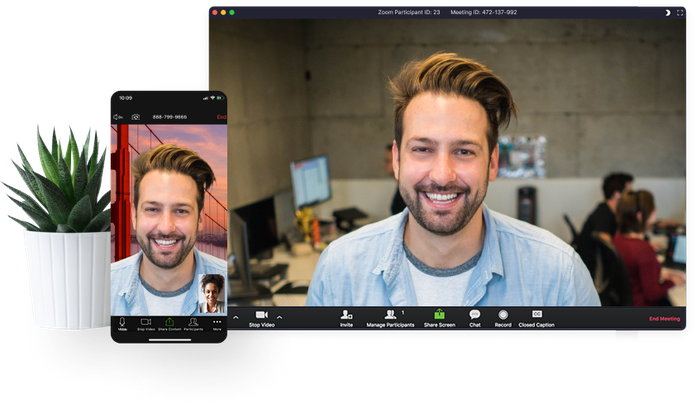Toggle the phone speaker icon

pyautogui.click(x=118, y=117)
